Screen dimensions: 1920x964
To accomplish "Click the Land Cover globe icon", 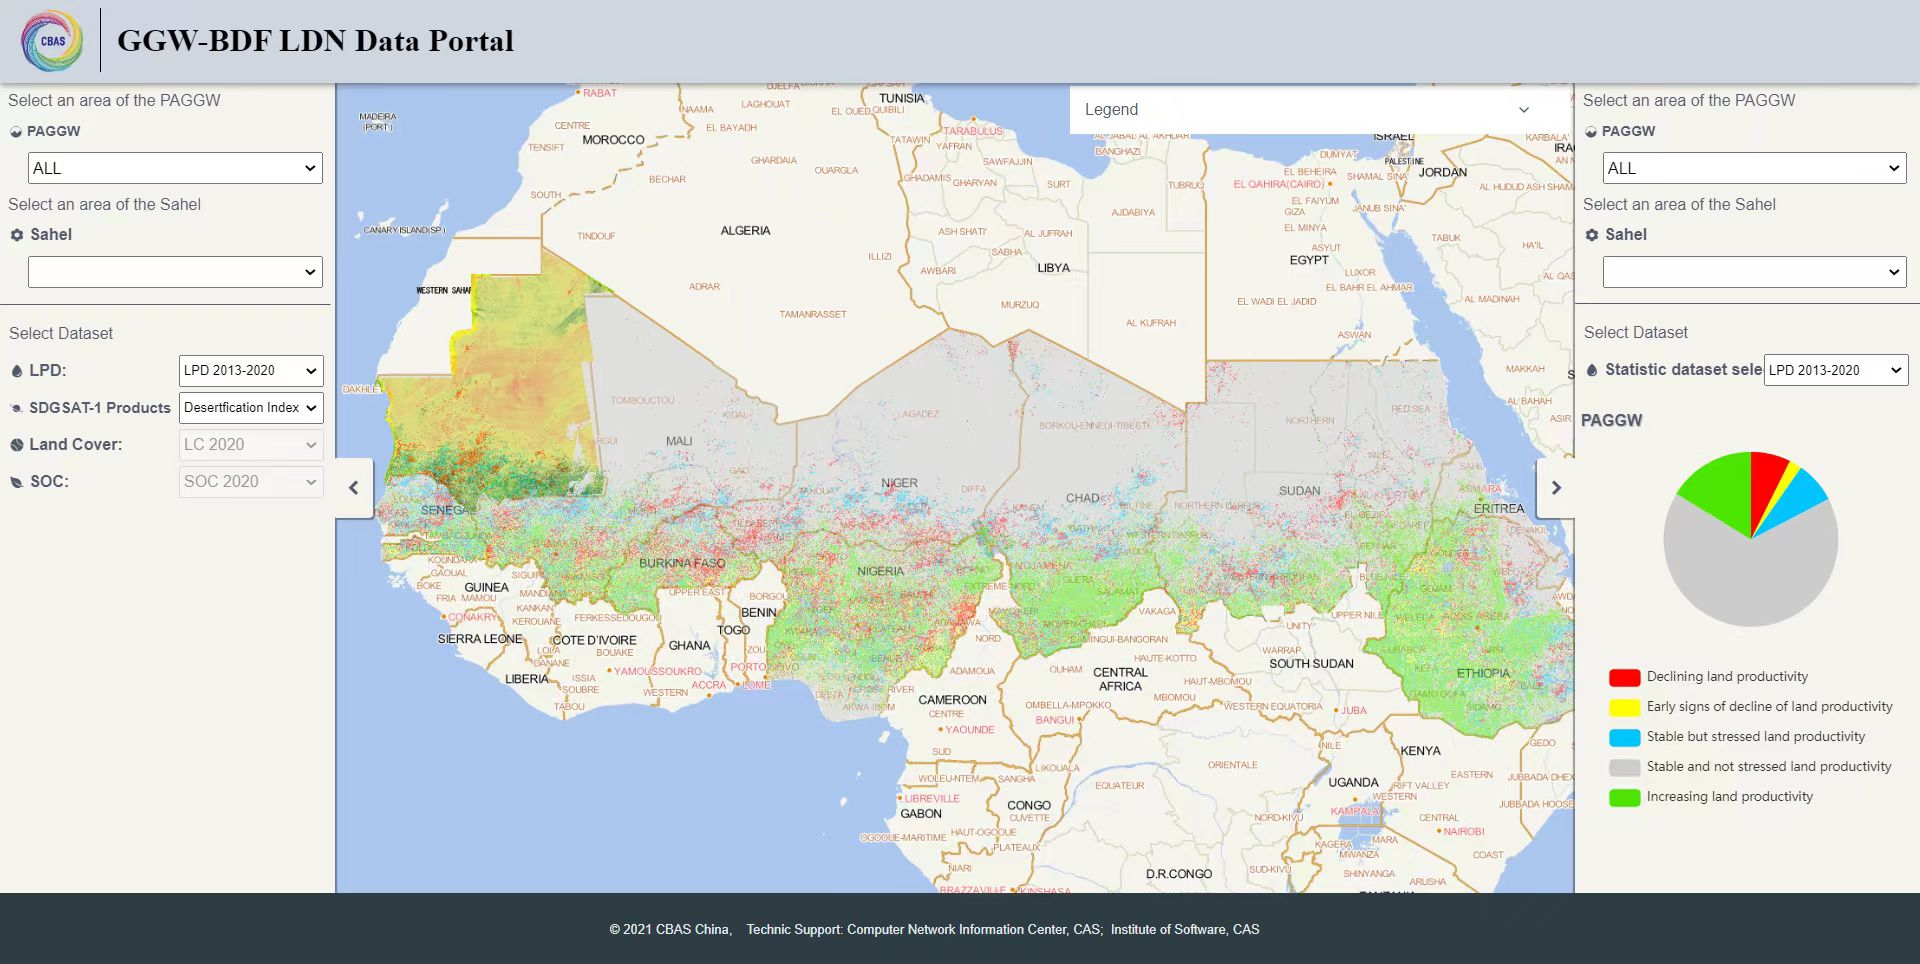I will (x=17, y=445).
